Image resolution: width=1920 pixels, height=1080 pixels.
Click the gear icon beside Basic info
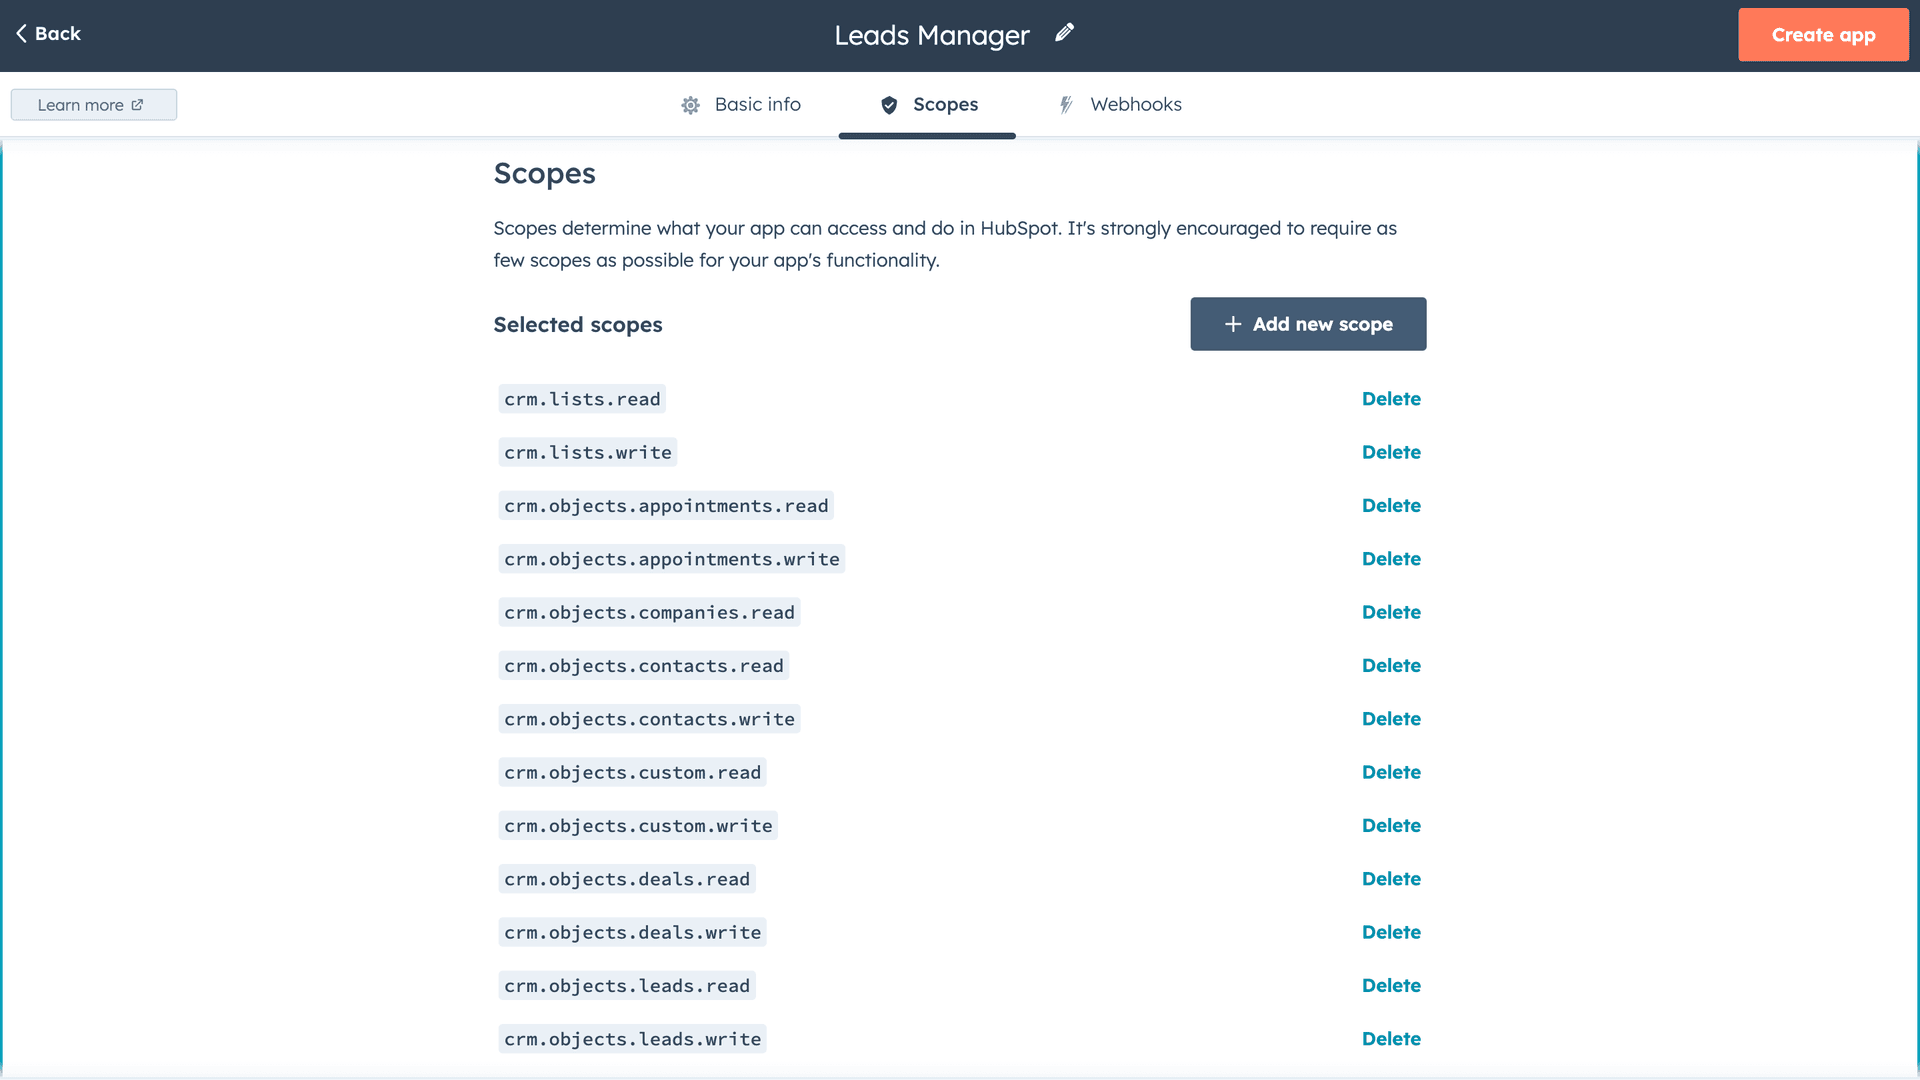pyautogui.click(x=690, y=105)
